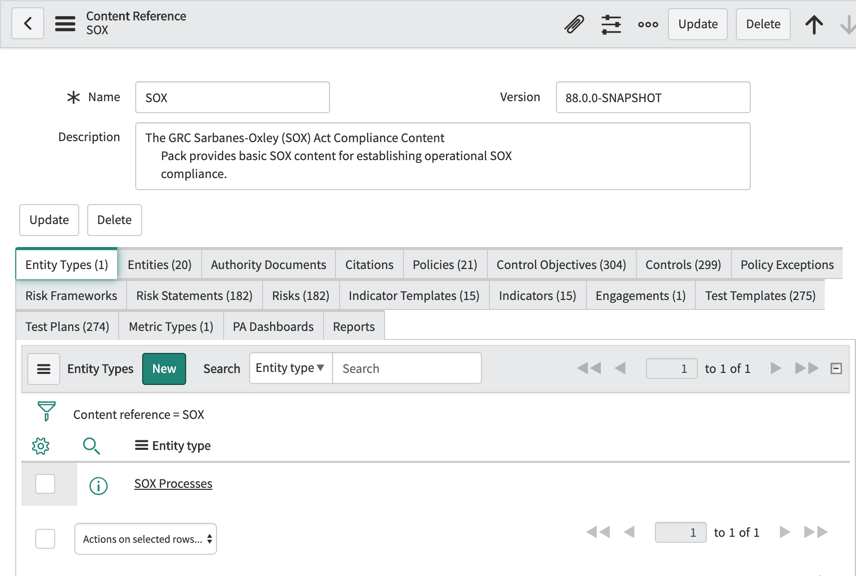Viewport: 856px width, 576px height.
Task: Go to previous page in bottom pagination
Action: click(629, 532)
